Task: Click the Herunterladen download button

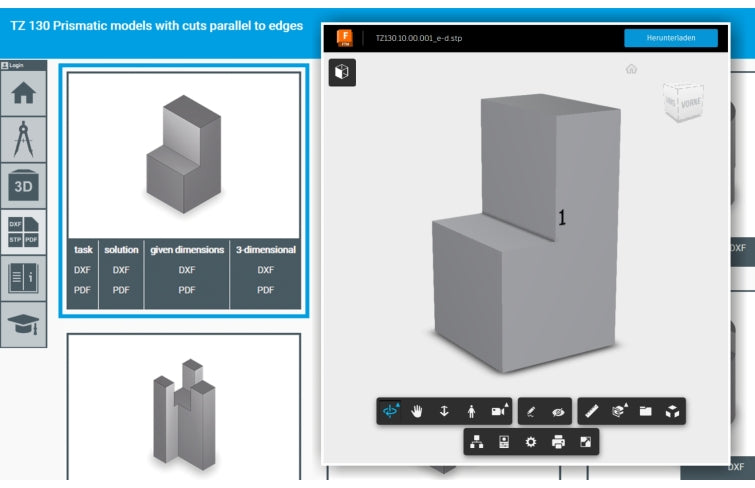Action: coord(671,38)
